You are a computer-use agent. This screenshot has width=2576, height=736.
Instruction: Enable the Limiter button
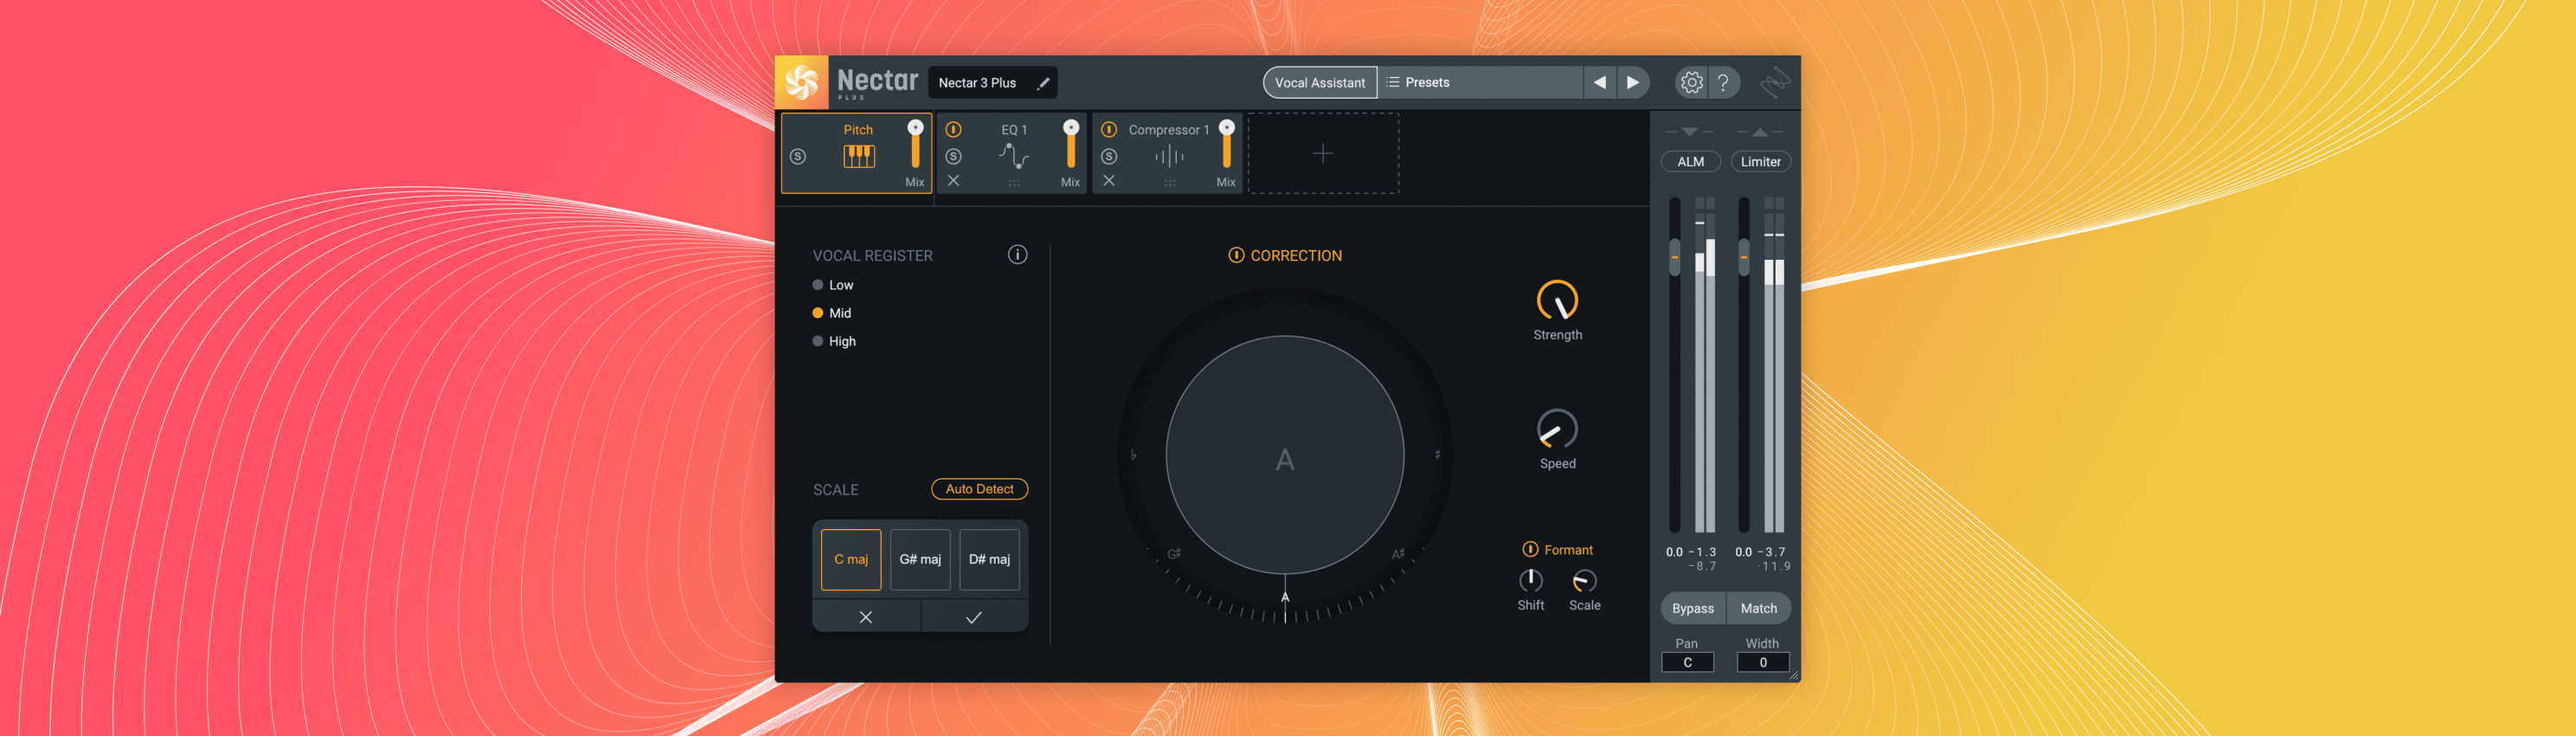point(1760,162)
